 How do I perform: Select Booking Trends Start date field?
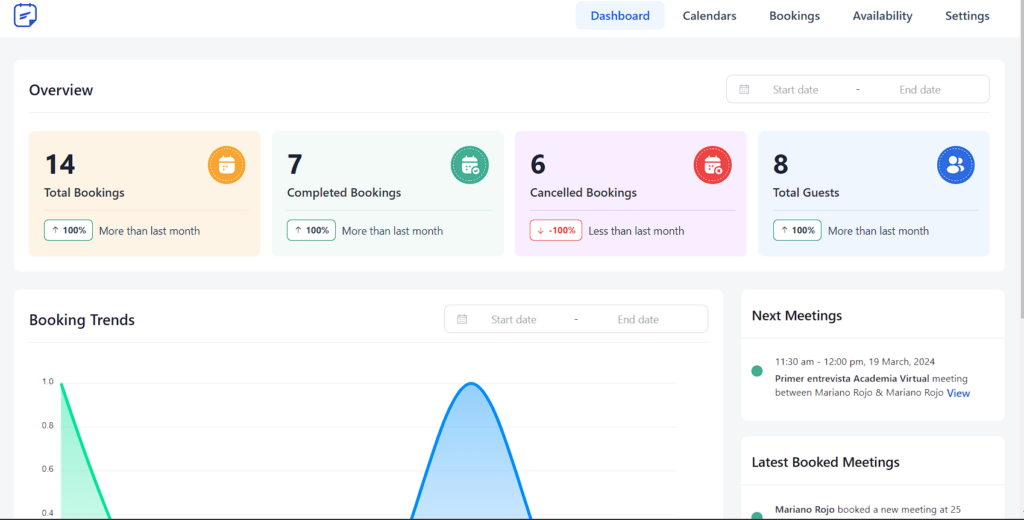(x=513, y=319)
